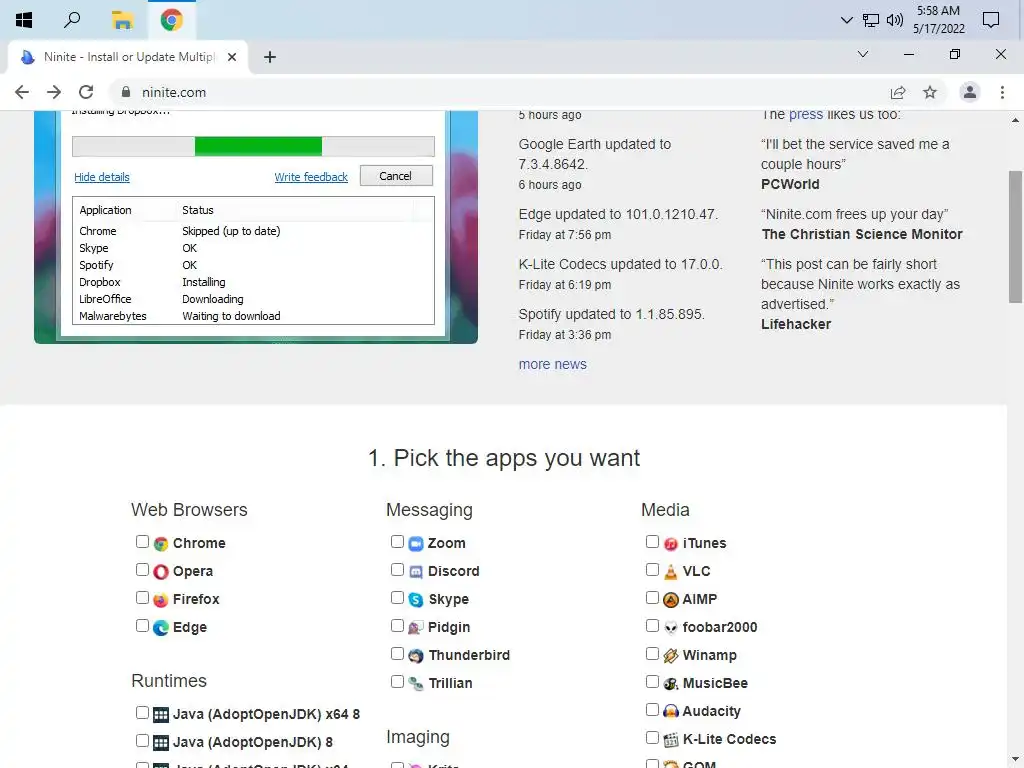The image size is (1024, 768).
Task: Click the Discord app icon
Action: coord(416,571)
